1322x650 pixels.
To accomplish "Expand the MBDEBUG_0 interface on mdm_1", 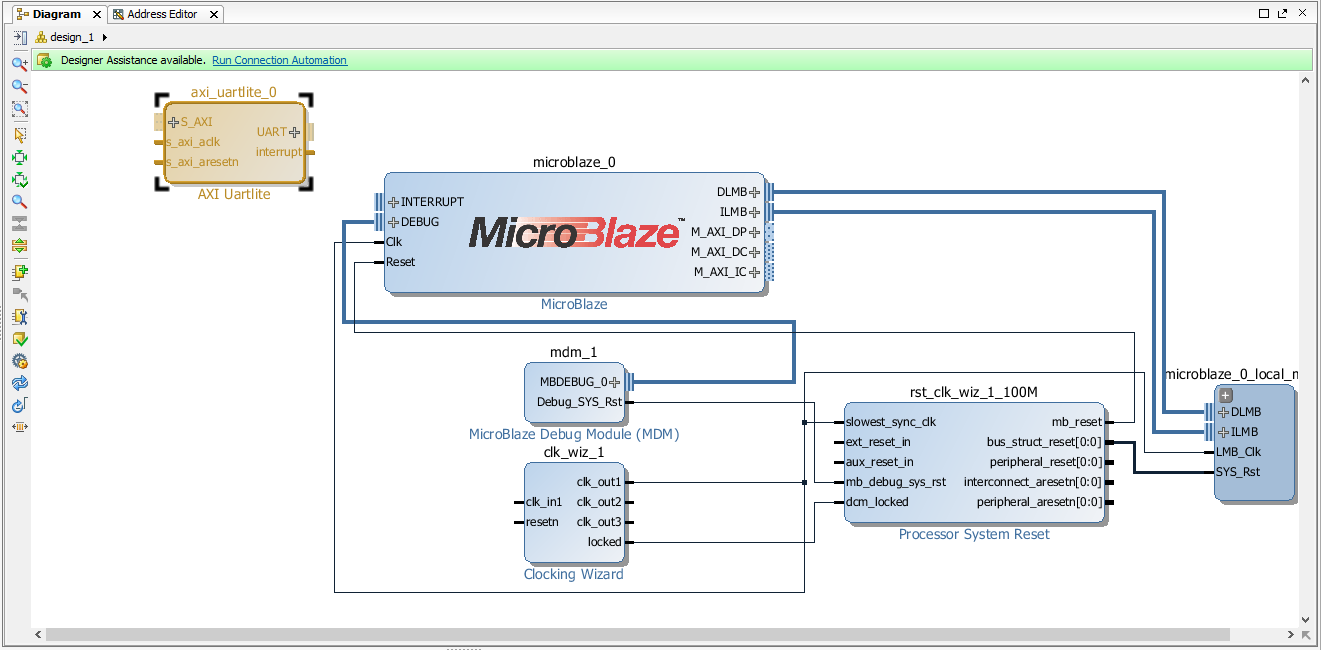I will (614, 382).
